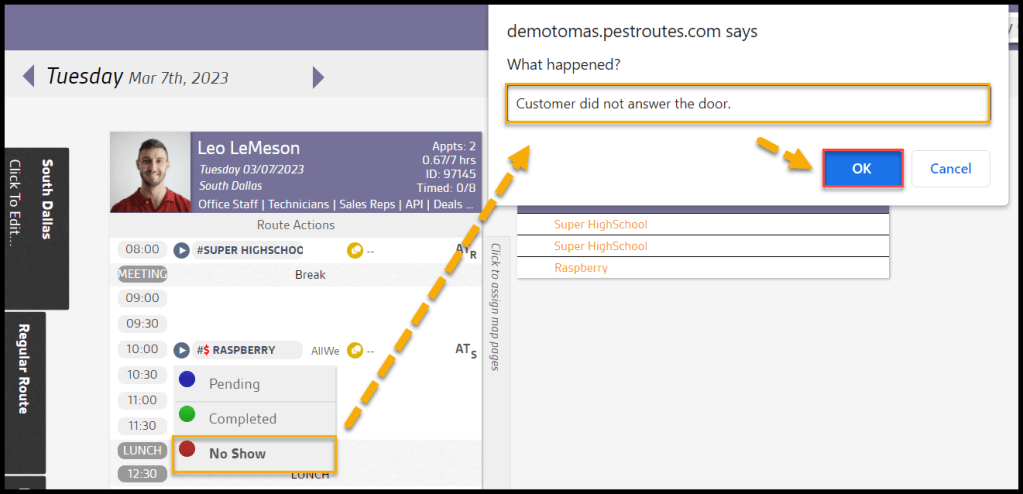
Task: Click yellow chat icon on Raspberry row
Action: tap(354, 350)
